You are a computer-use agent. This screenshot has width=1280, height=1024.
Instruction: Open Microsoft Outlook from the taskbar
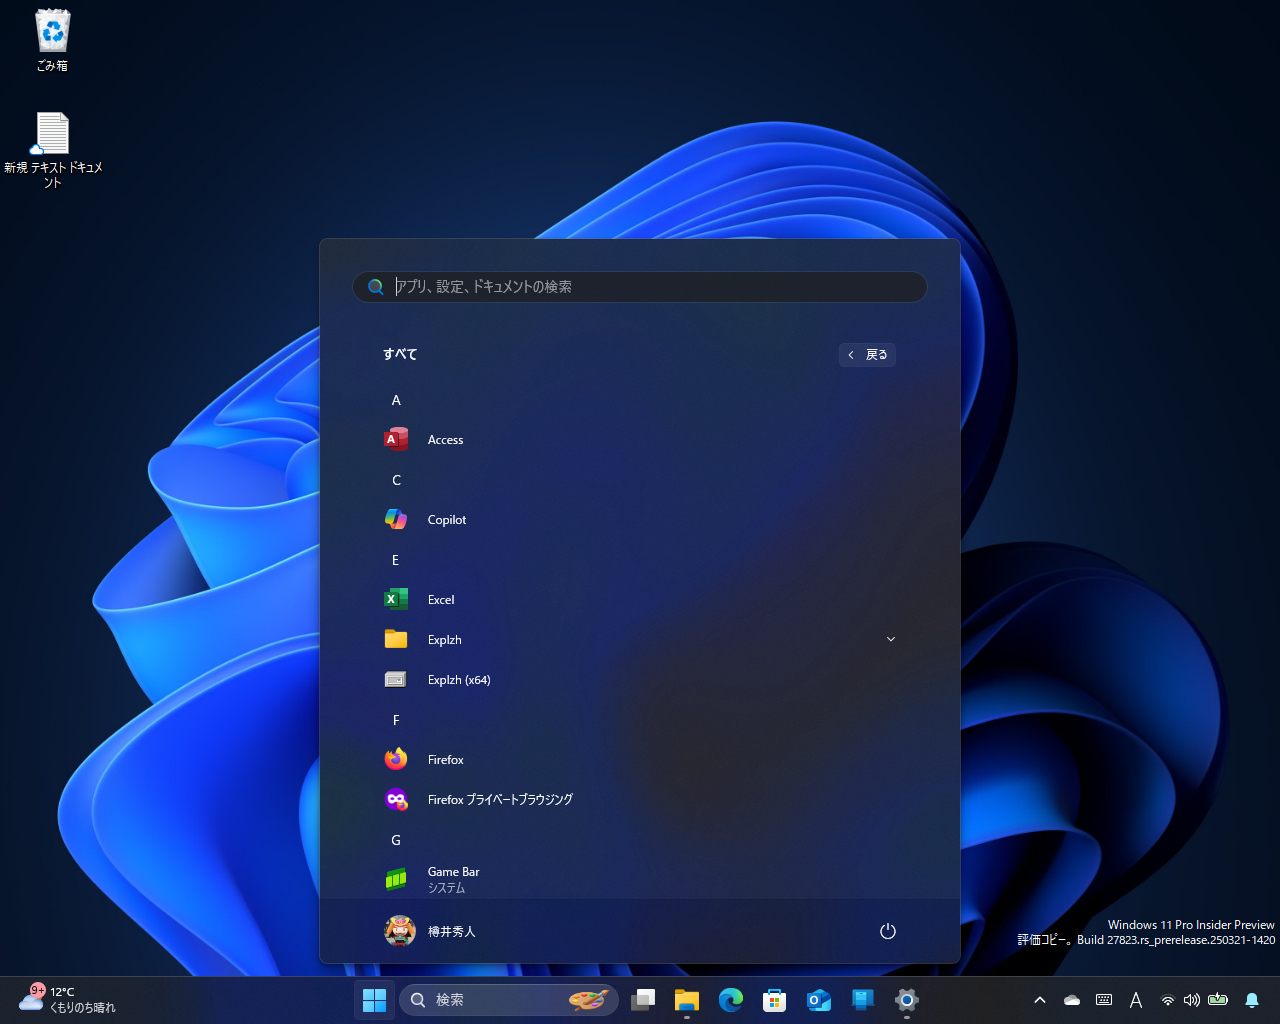tap(818, 1000)
